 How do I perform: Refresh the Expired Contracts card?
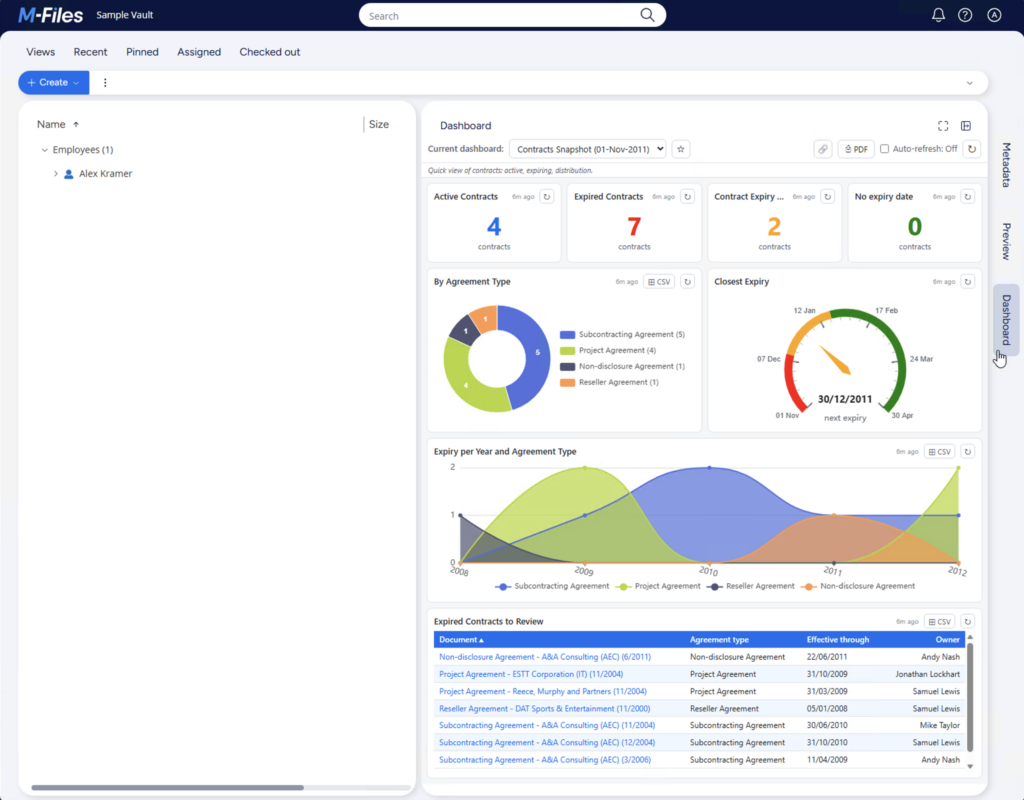pyautogui.click(x=687, y=197)
